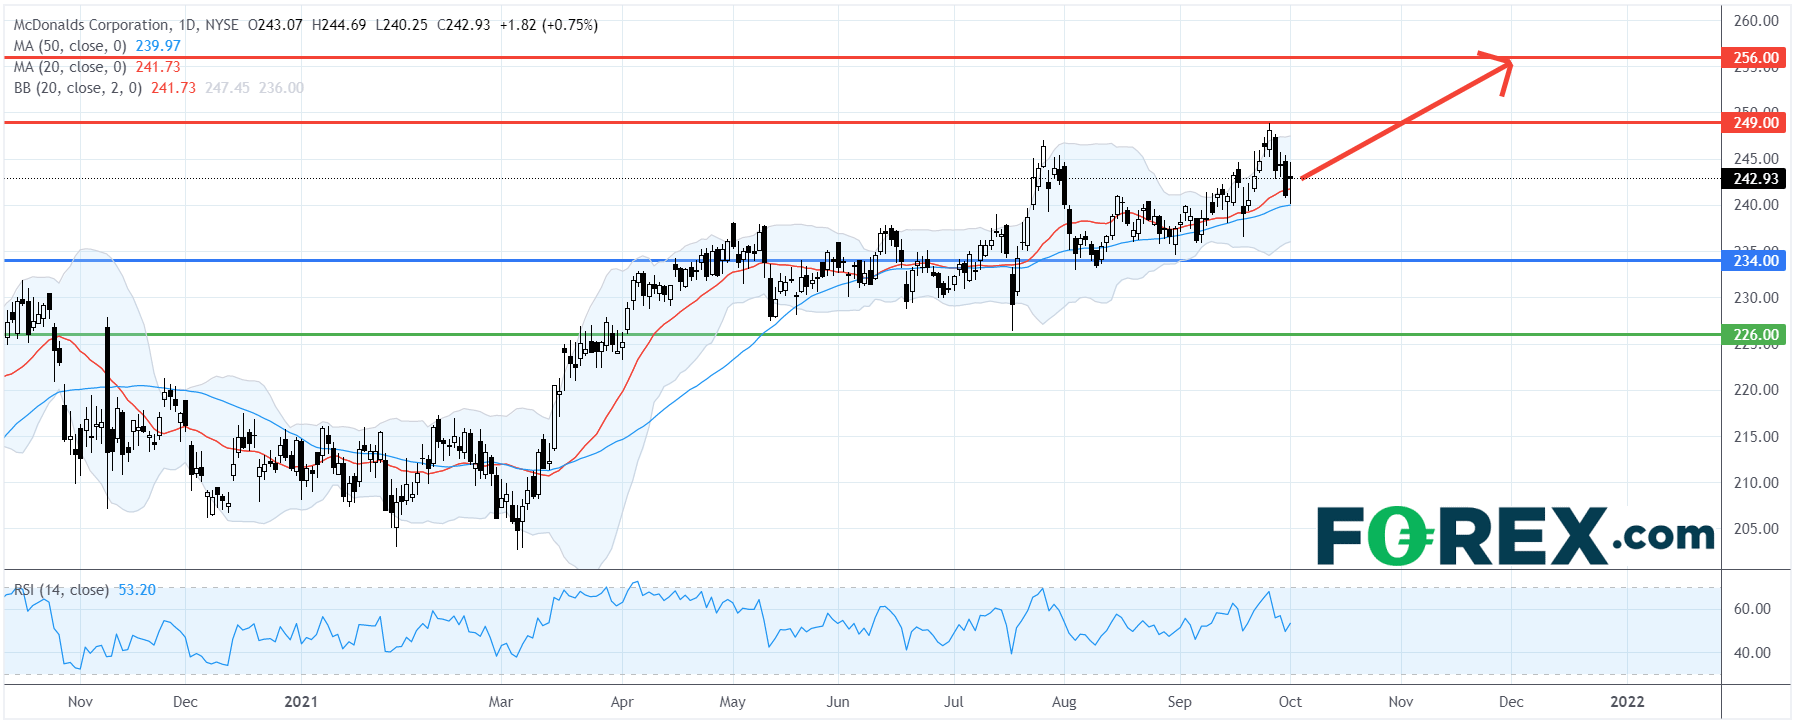Click the MA (20, close, 0) indicator label
This screenshot has width=1798, height=725.
coord(70,67)
